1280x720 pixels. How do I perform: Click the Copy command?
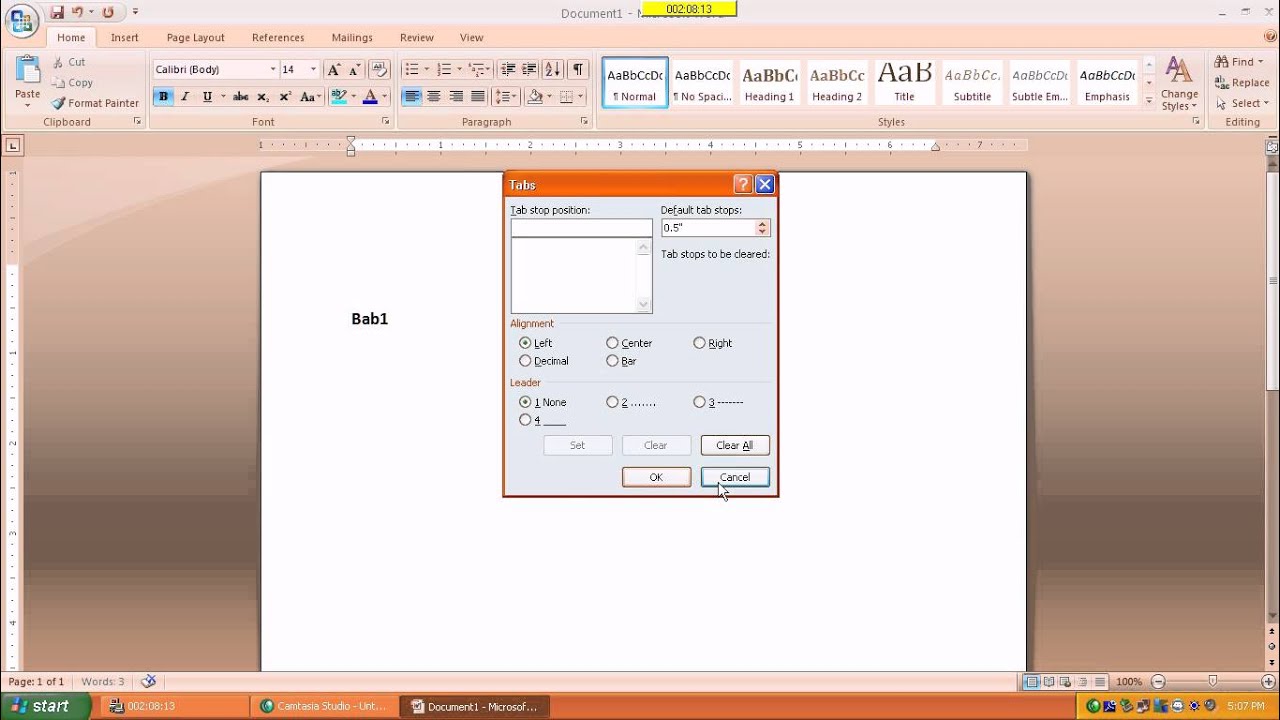point(73,83)
